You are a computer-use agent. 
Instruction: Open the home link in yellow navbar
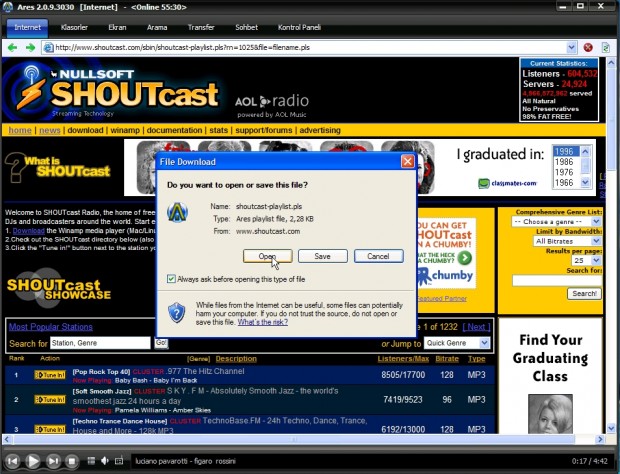click(x=20, y=130)
